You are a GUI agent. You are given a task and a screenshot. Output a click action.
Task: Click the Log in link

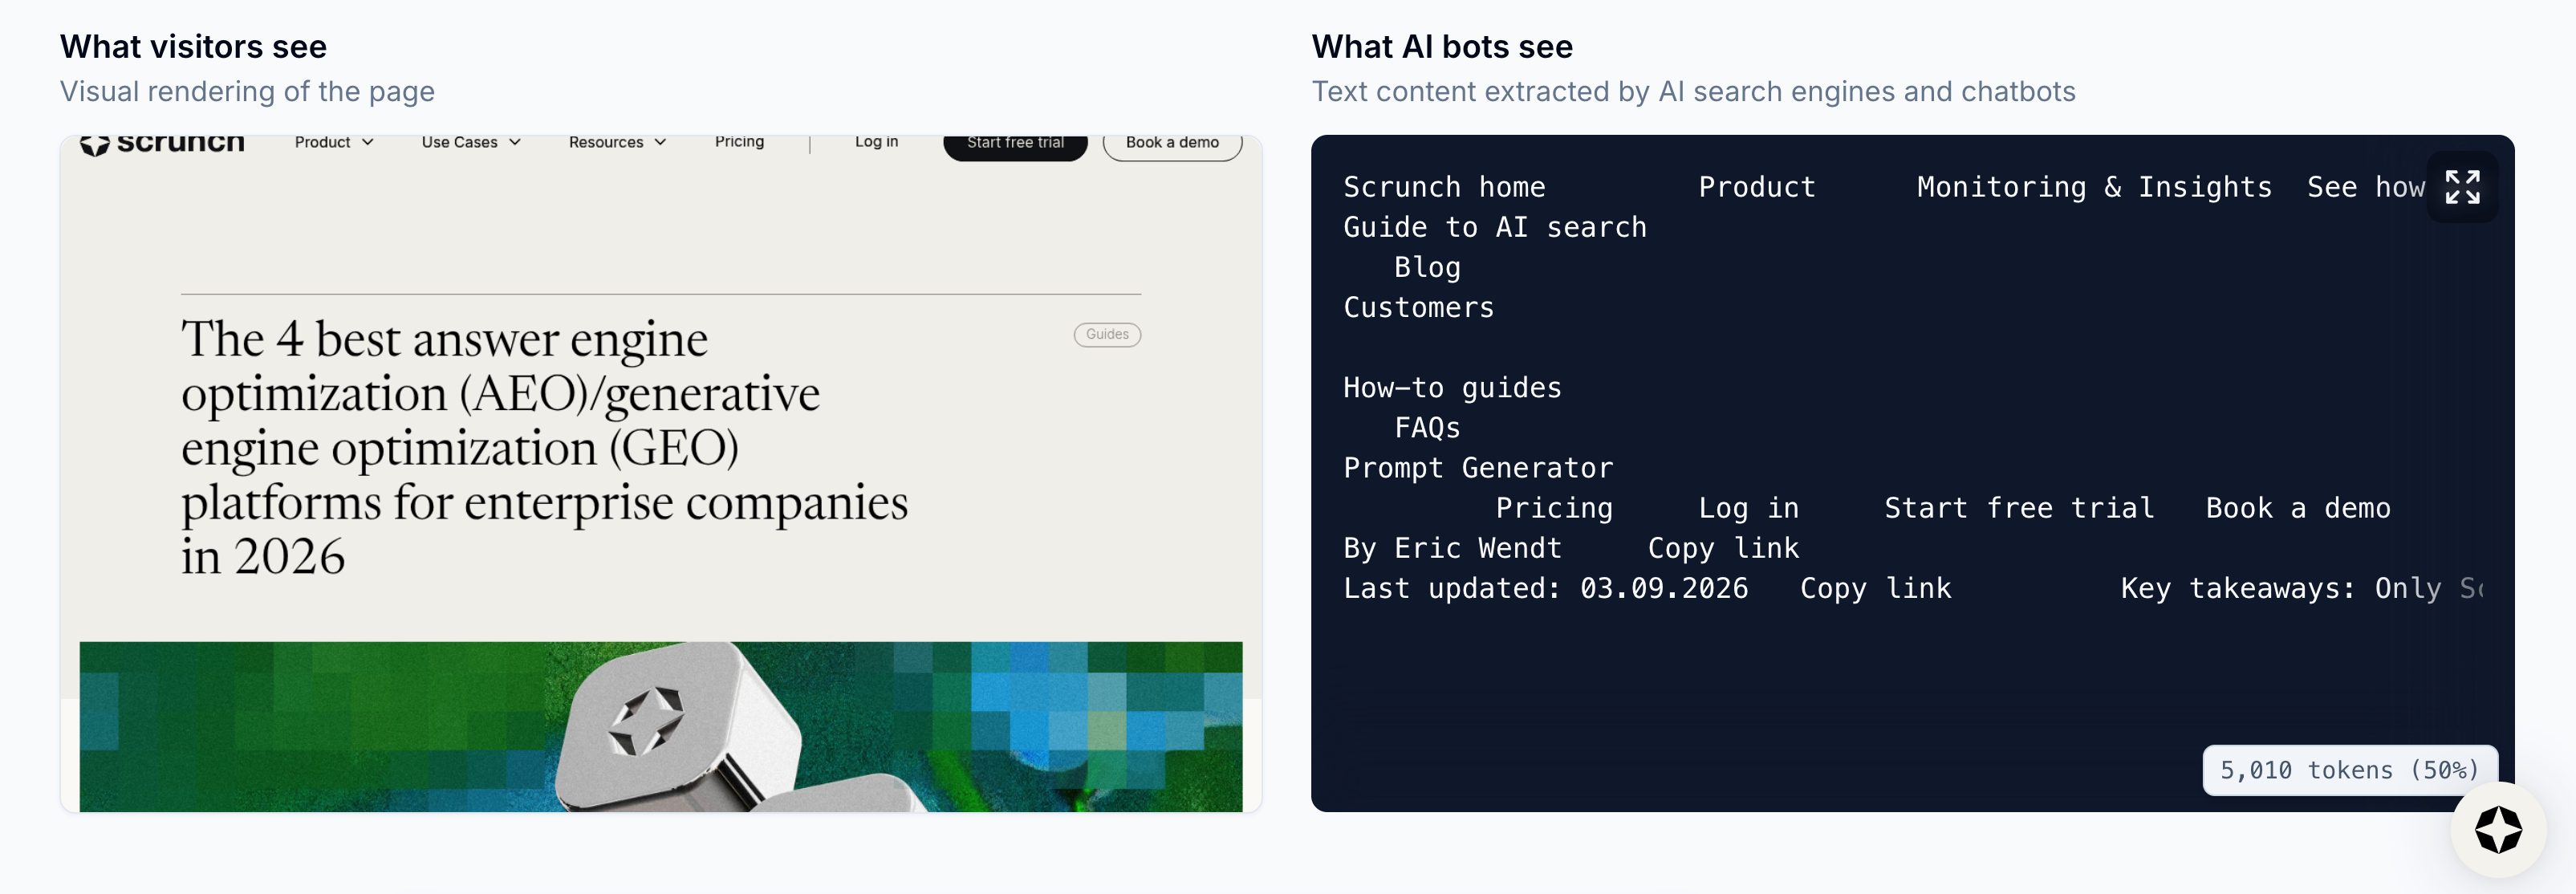(x=876, y=141)
